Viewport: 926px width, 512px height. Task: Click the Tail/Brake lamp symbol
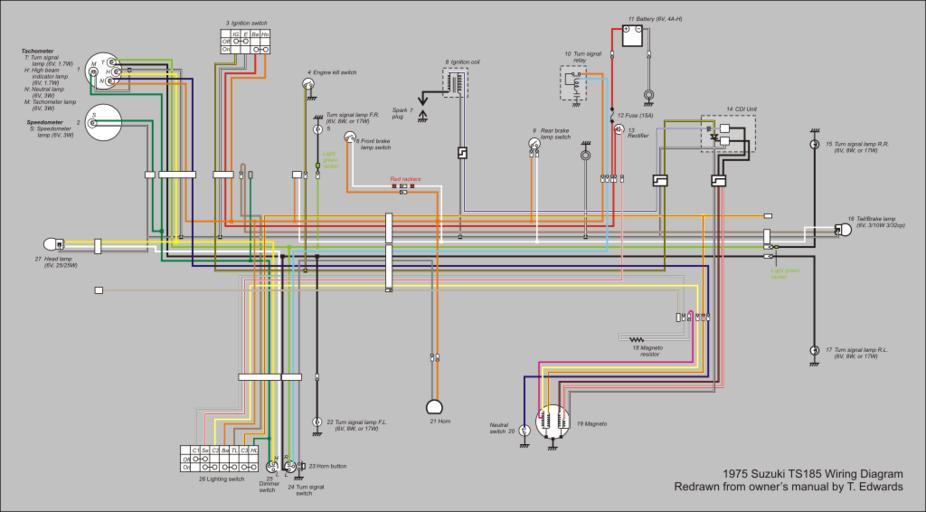pos(843,229)
